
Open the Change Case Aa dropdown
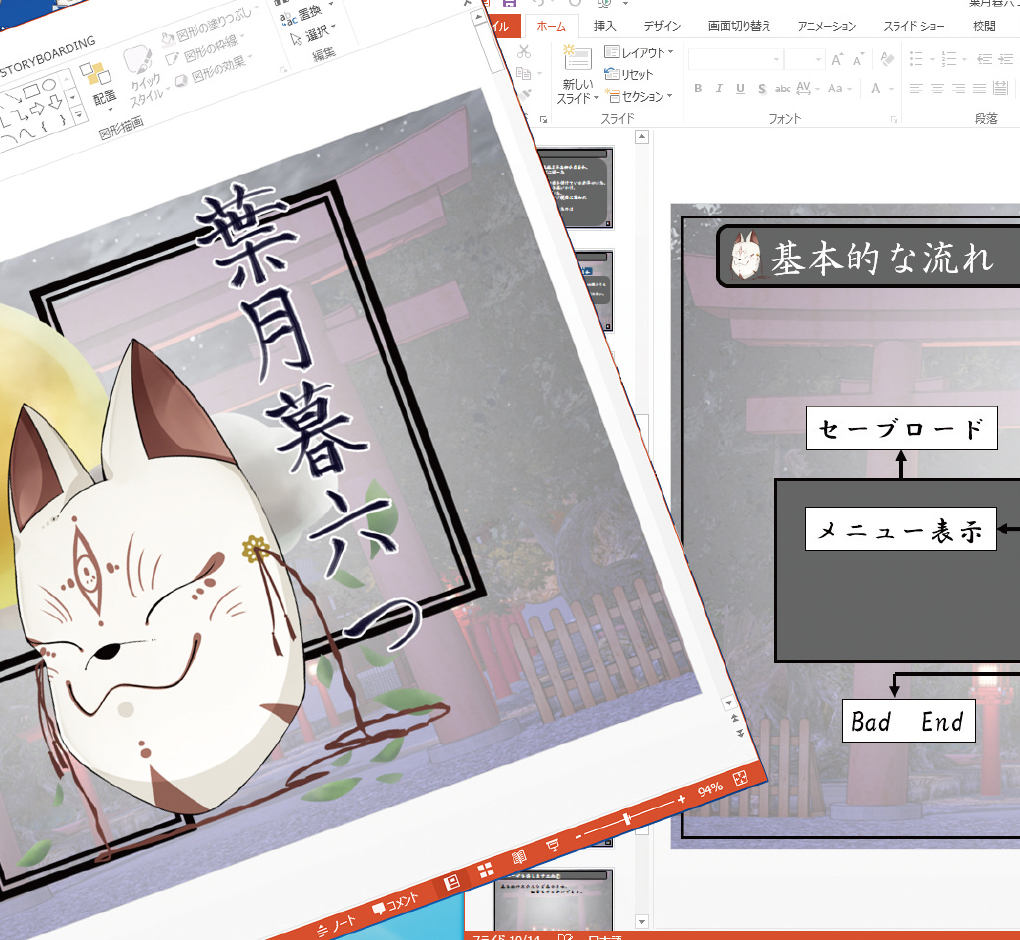[x=840, y=88]
